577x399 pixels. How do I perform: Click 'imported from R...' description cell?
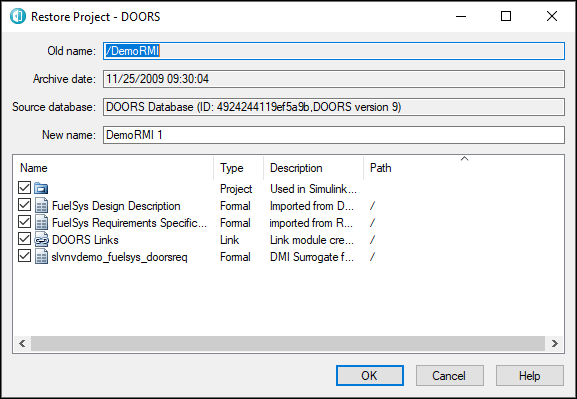point(311,223)
